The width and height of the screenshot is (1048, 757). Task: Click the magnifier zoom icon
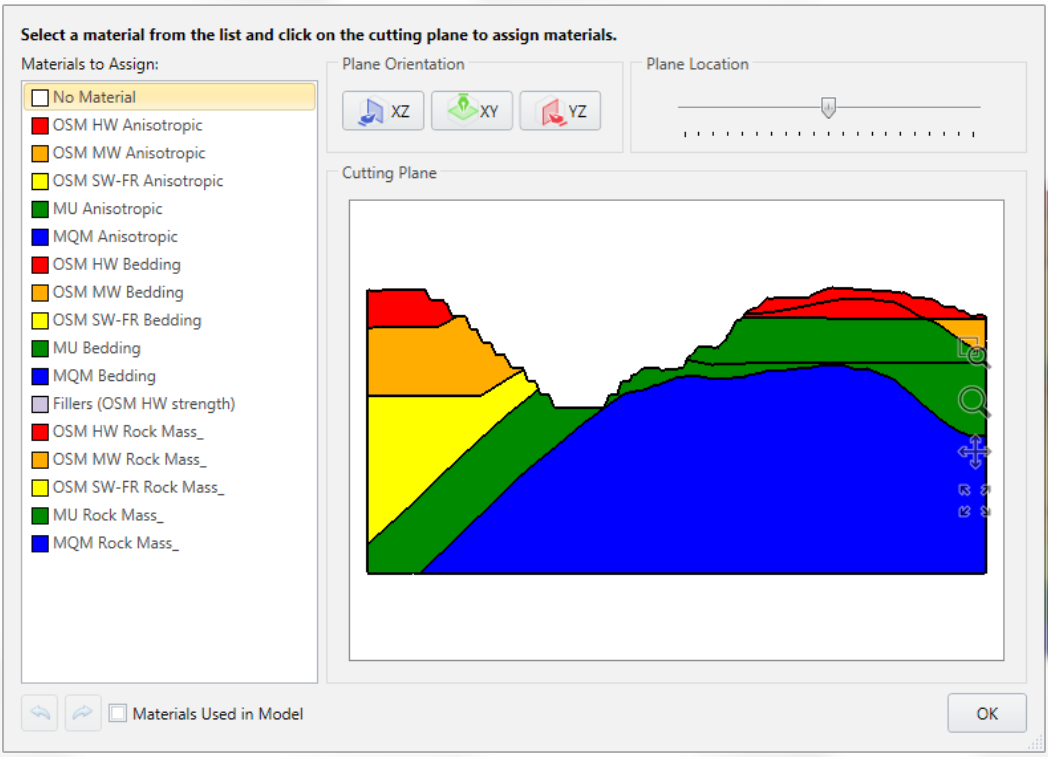[974, 402]
